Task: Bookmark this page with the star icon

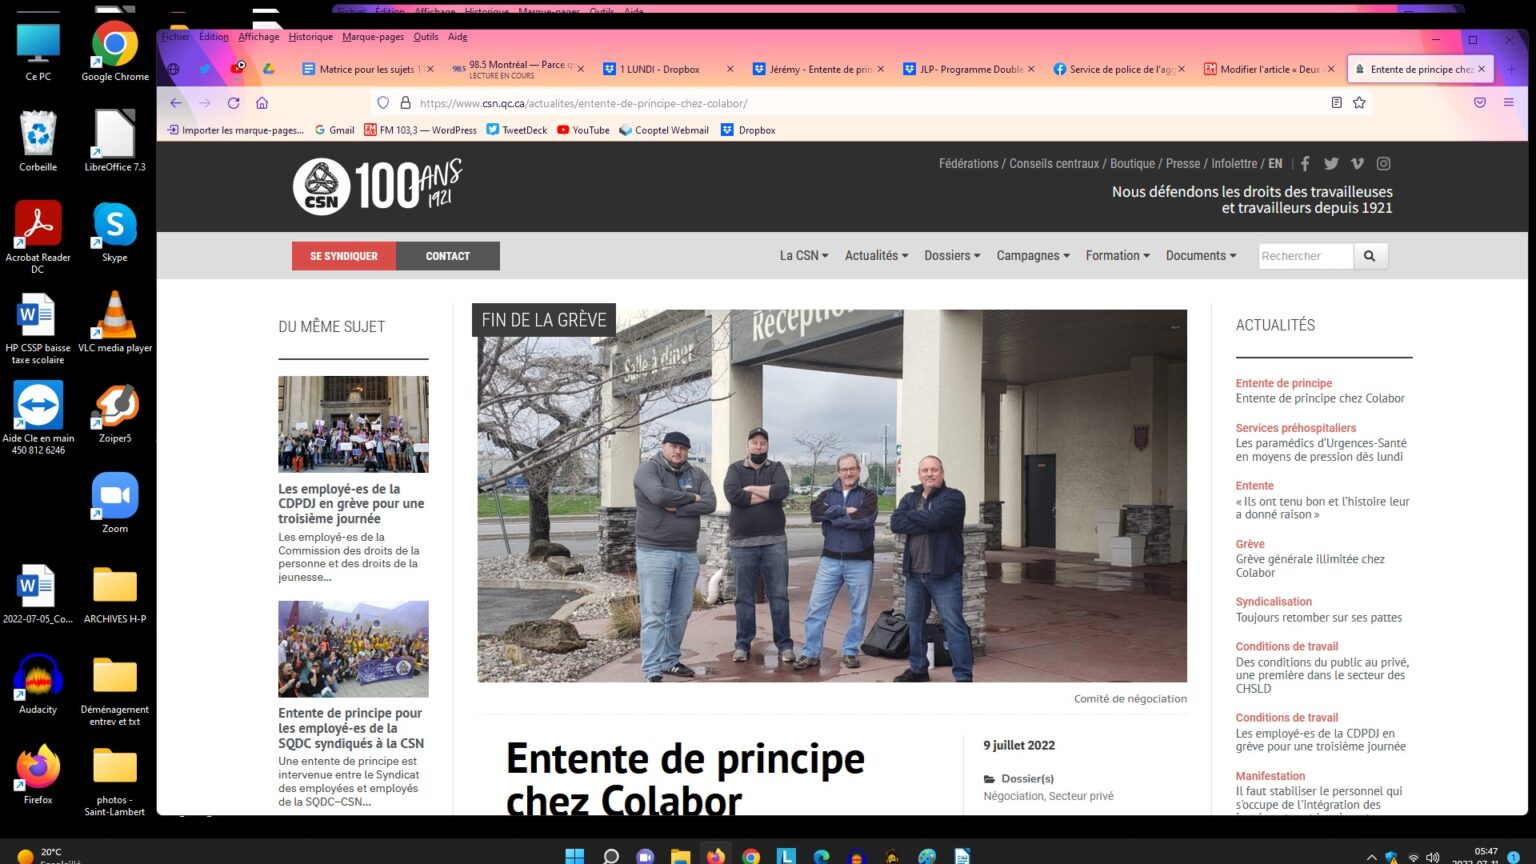Action: click(x=1359, y=103)
